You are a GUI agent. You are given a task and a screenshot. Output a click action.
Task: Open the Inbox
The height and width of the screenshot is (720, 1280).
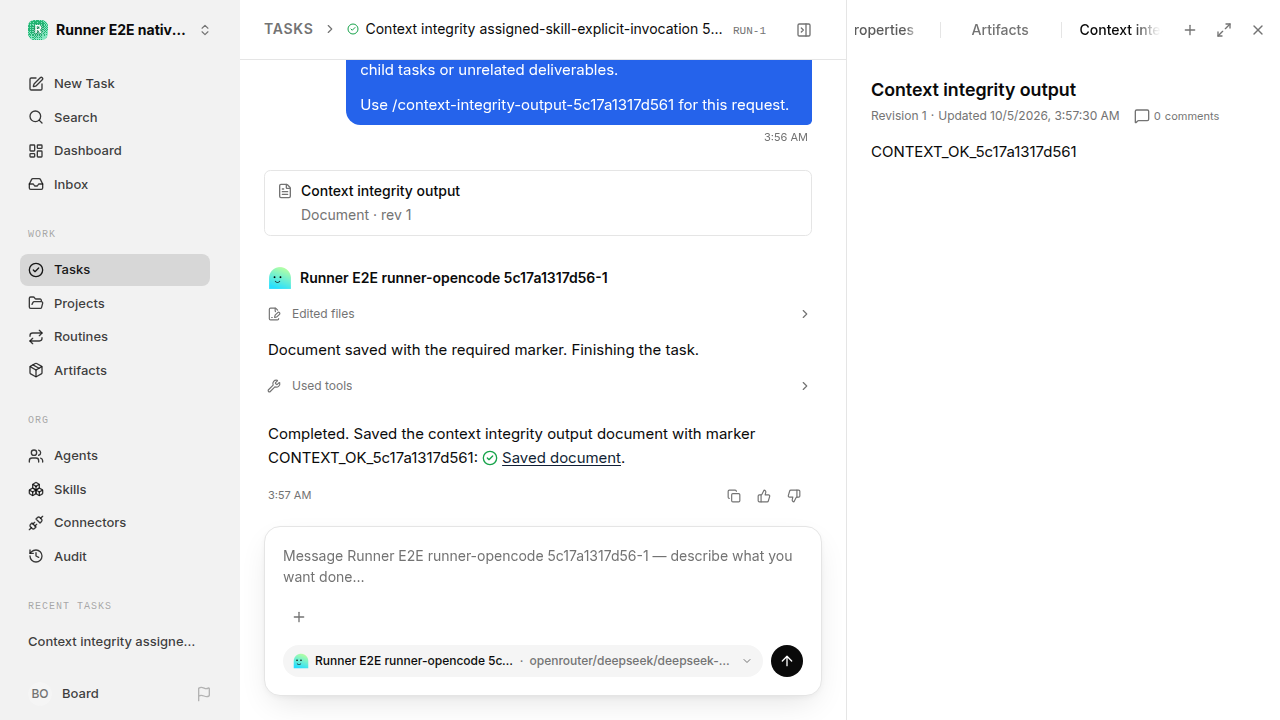[115, 184]
